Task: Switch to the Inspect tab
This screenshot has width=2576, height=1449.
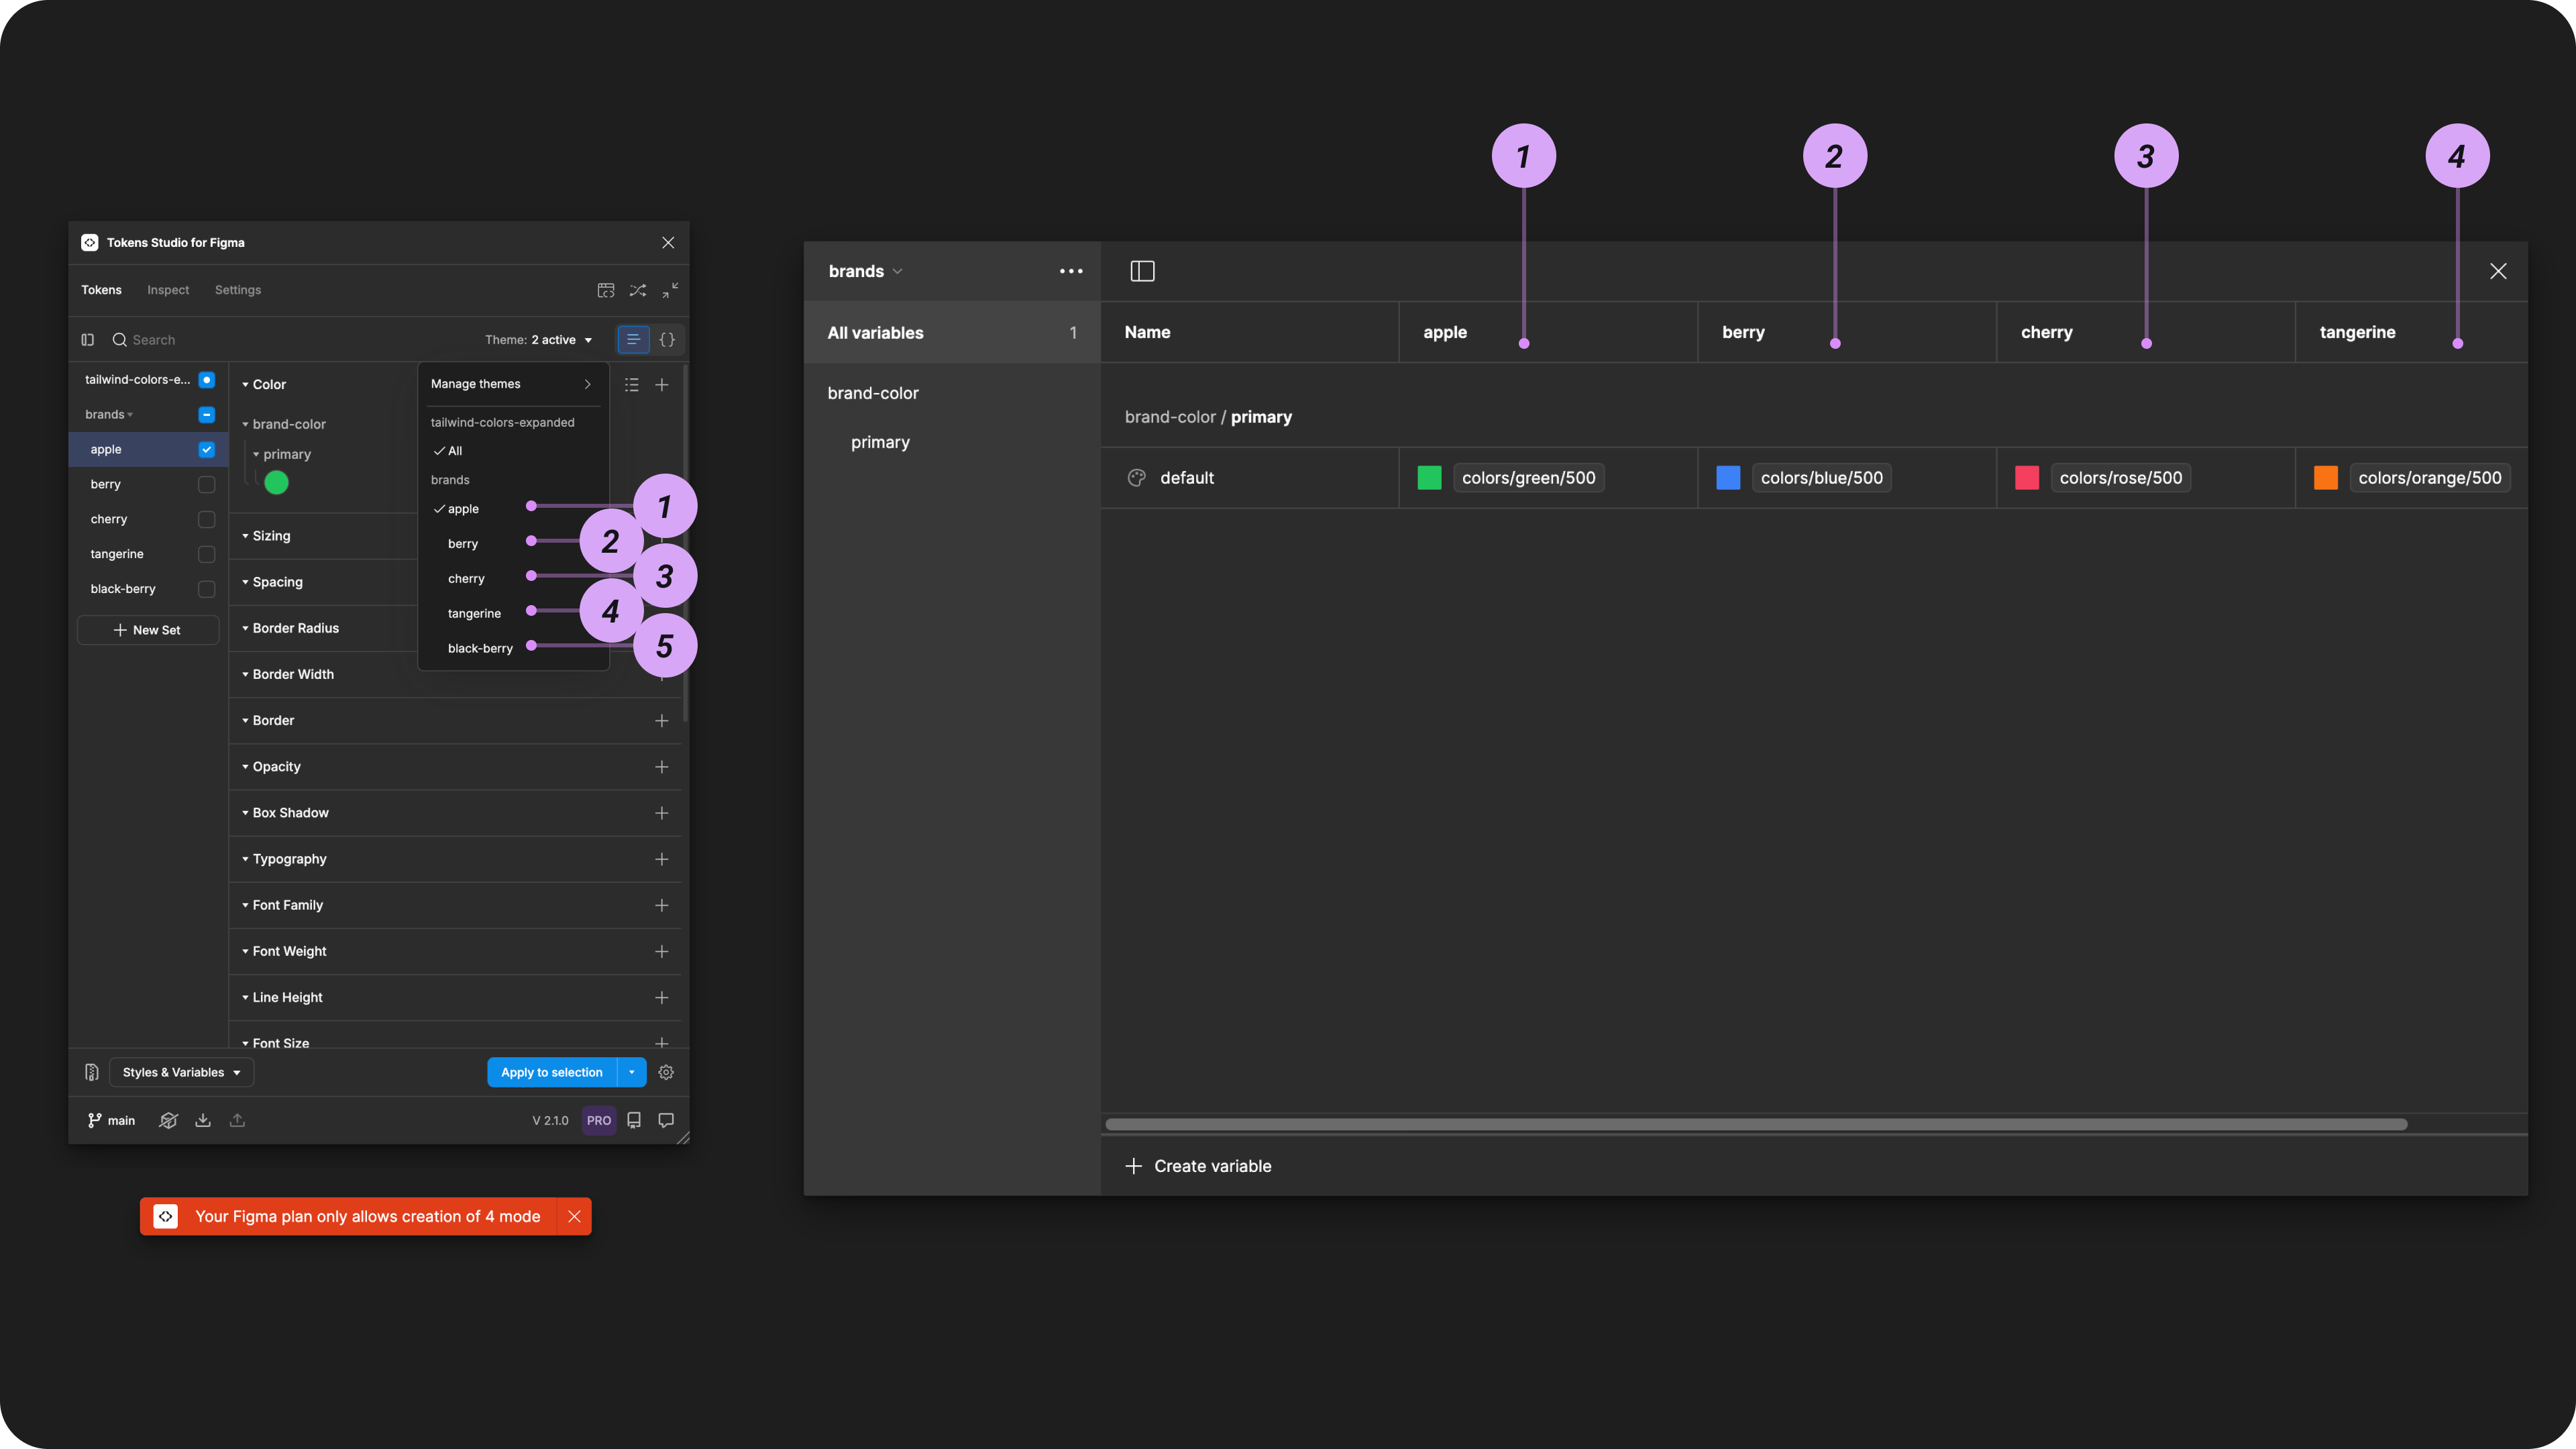Action: pyautogui.click(x=168, y=290)
